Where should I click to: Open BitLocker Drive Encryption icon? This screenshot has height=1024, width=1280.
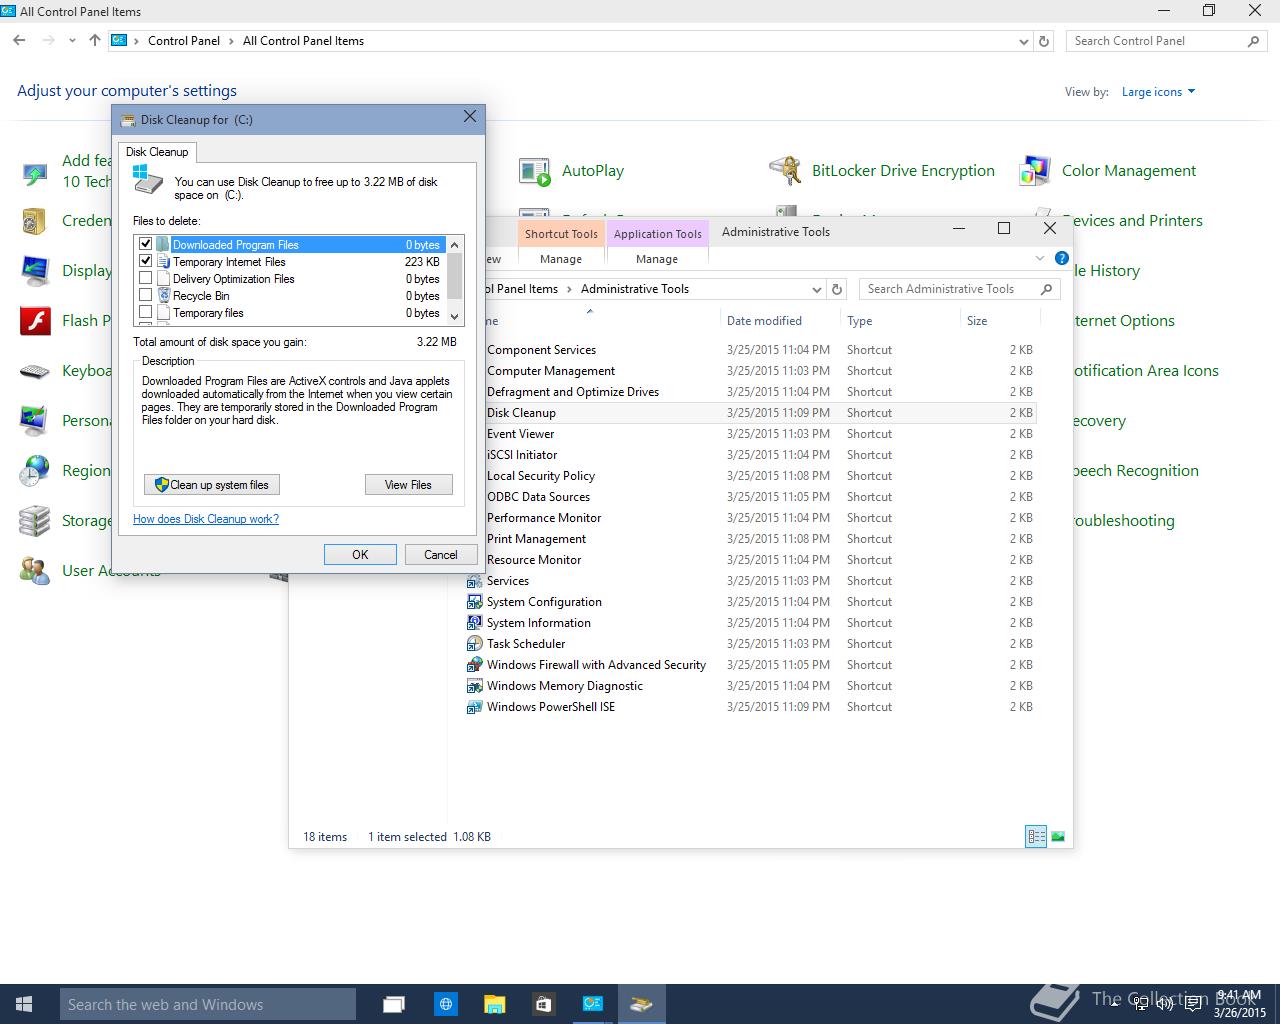click(785, 171)
